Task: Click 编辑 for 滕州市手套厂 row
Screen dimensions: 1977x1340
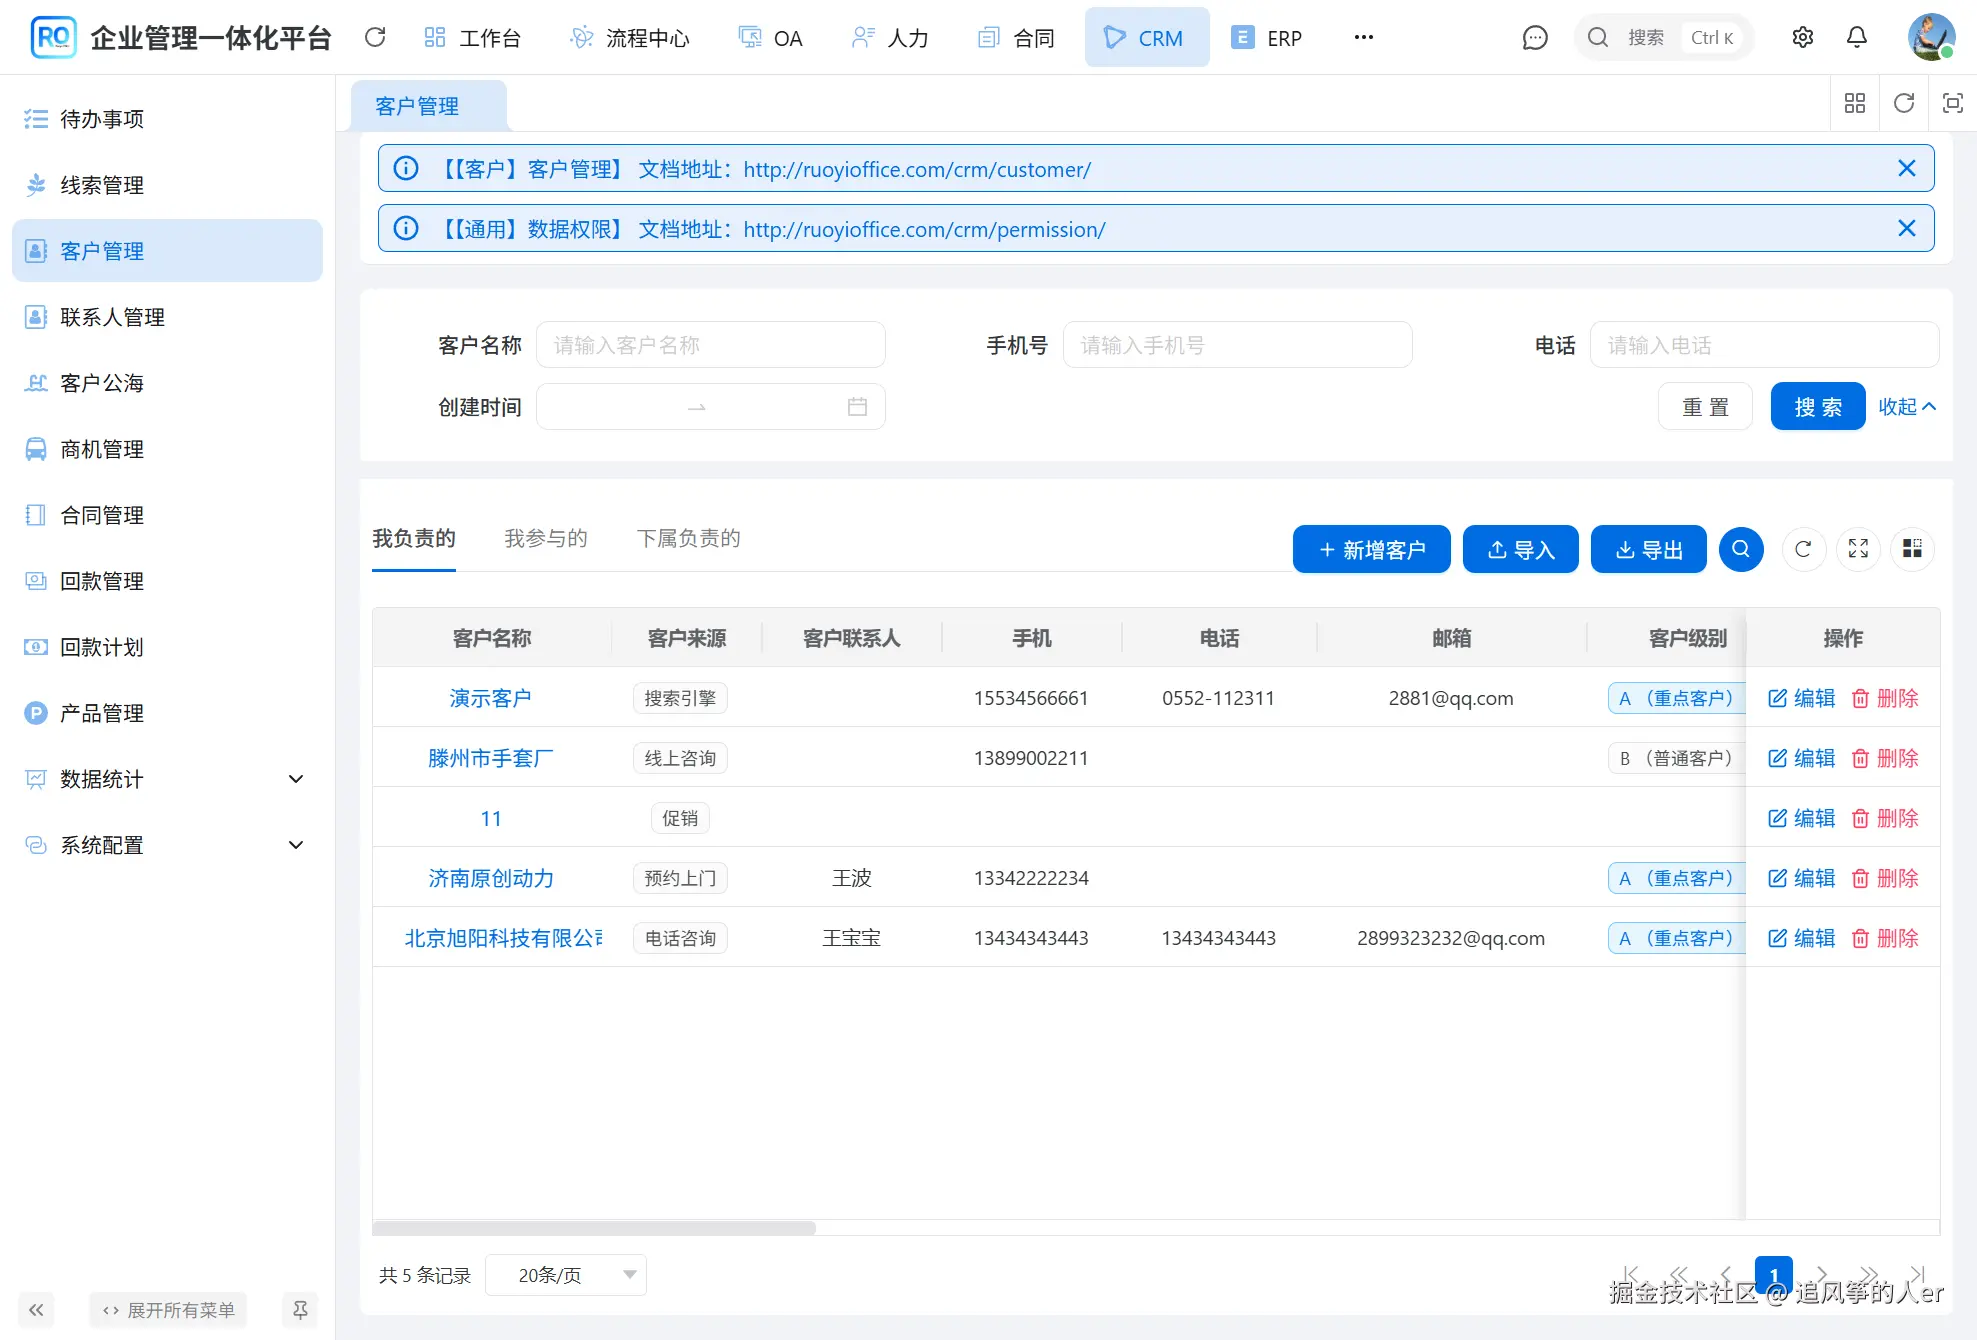Action: pos(1802,758)
